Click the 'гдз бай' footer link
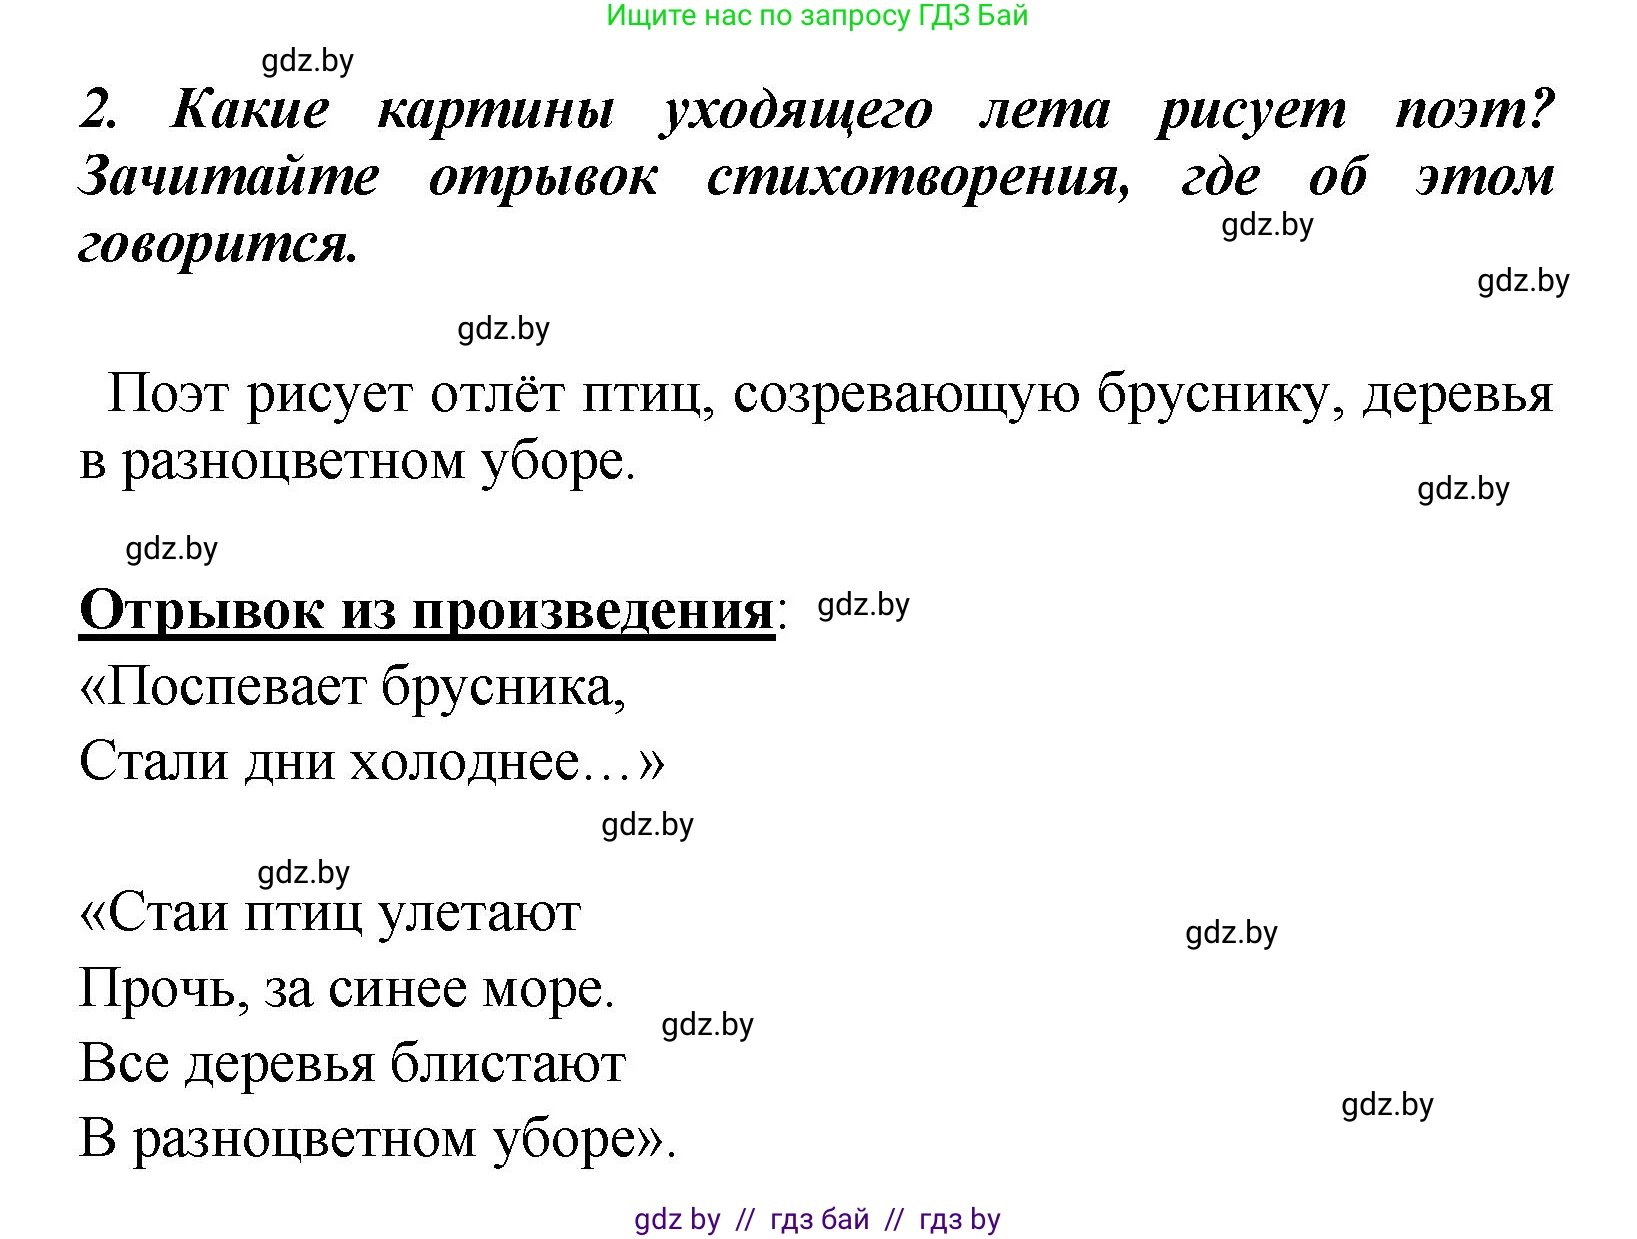Viewport: 1637px width, 1239px height. [817, 1219]
